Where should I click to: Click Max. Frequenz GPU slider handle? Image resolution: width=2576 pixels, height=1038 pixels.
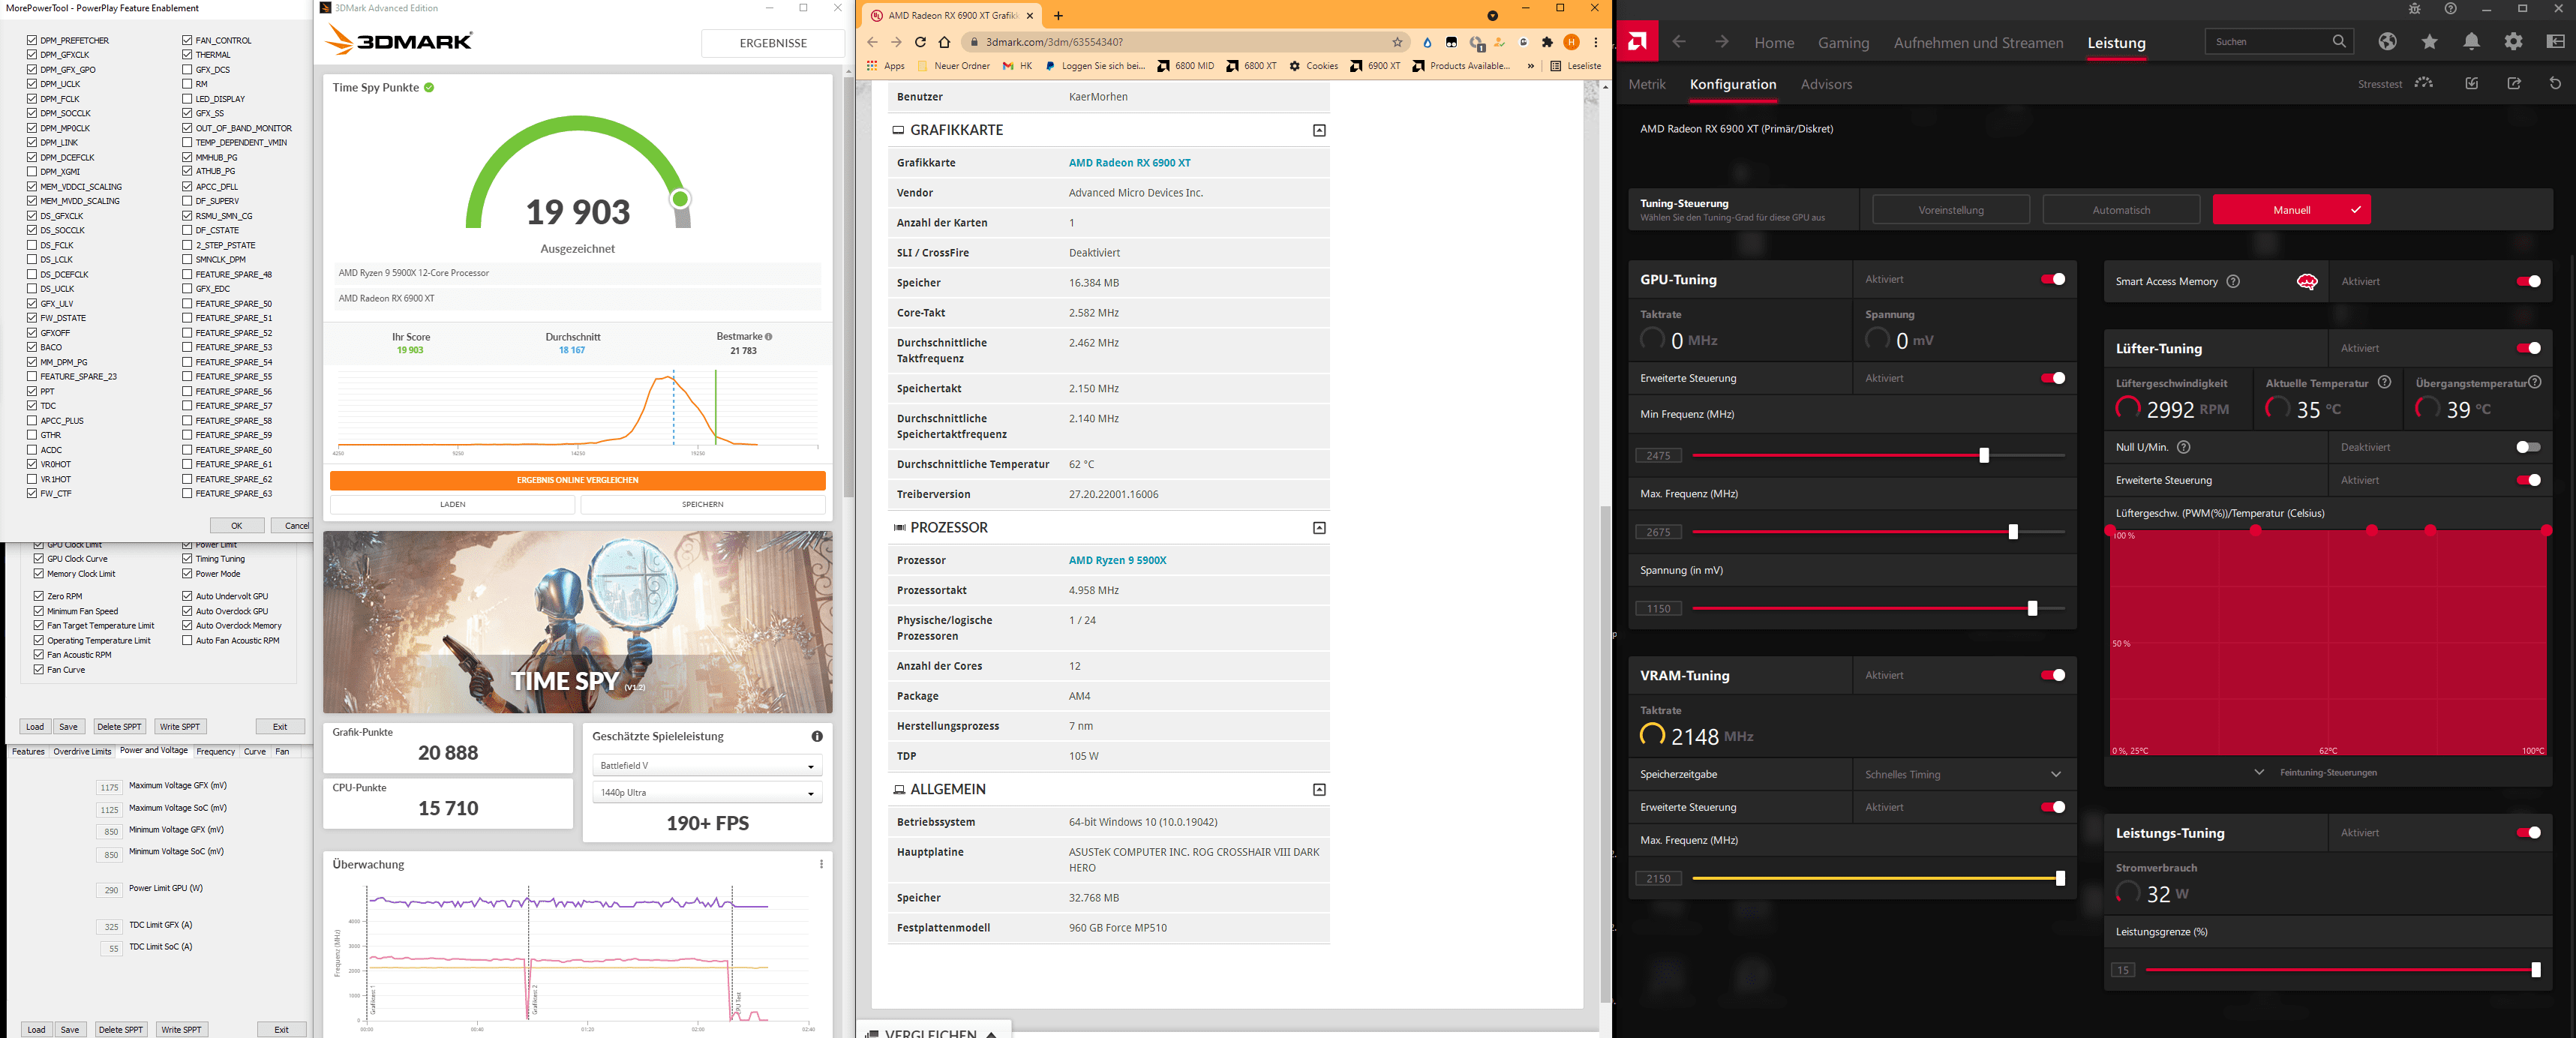coord(2013,532)
